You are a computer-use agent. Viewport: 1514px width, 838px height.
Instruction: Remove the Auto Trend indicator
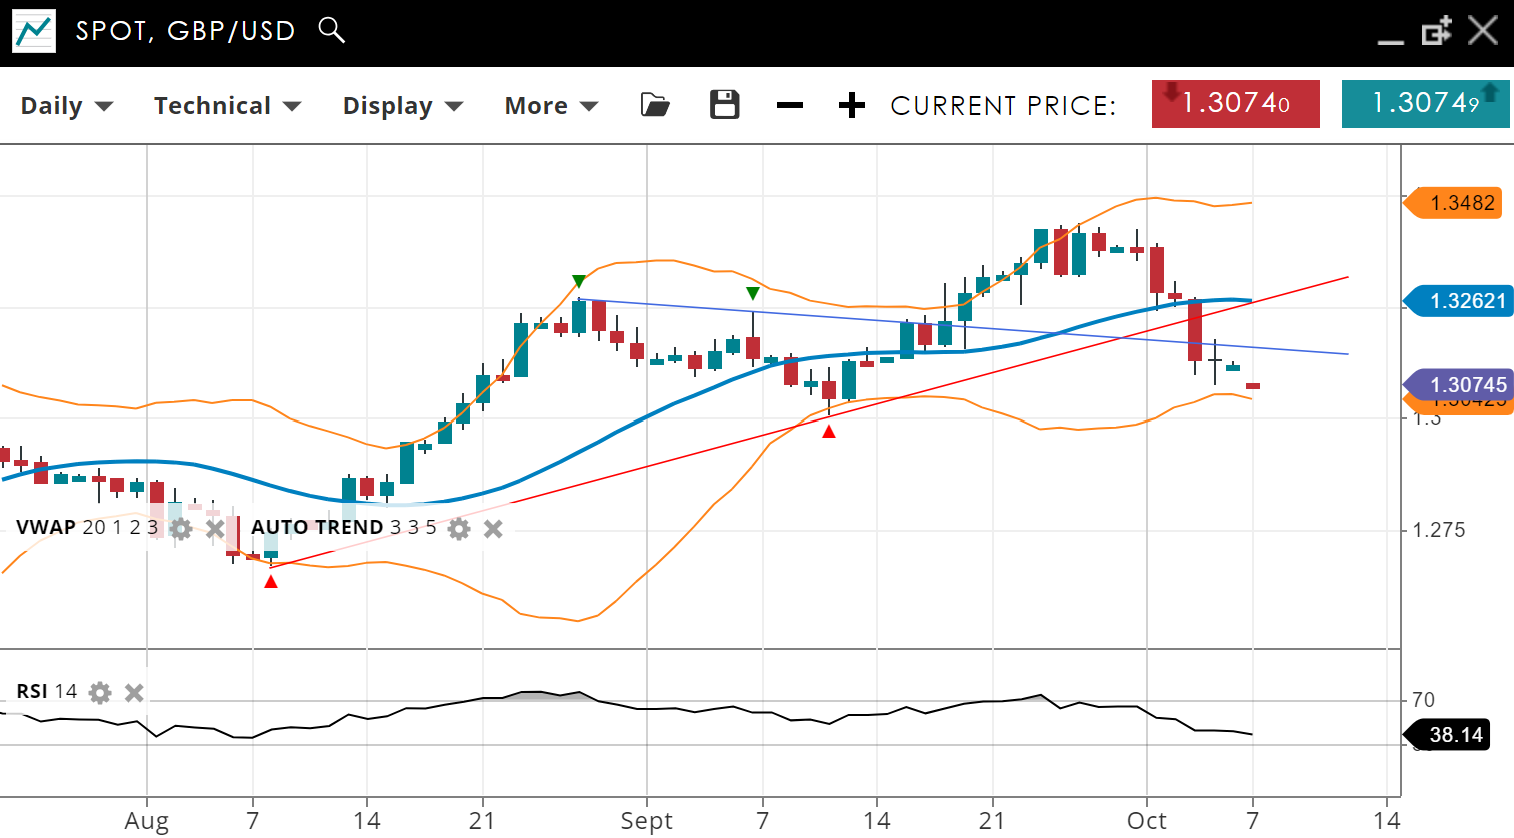click(x=493, y=529)
